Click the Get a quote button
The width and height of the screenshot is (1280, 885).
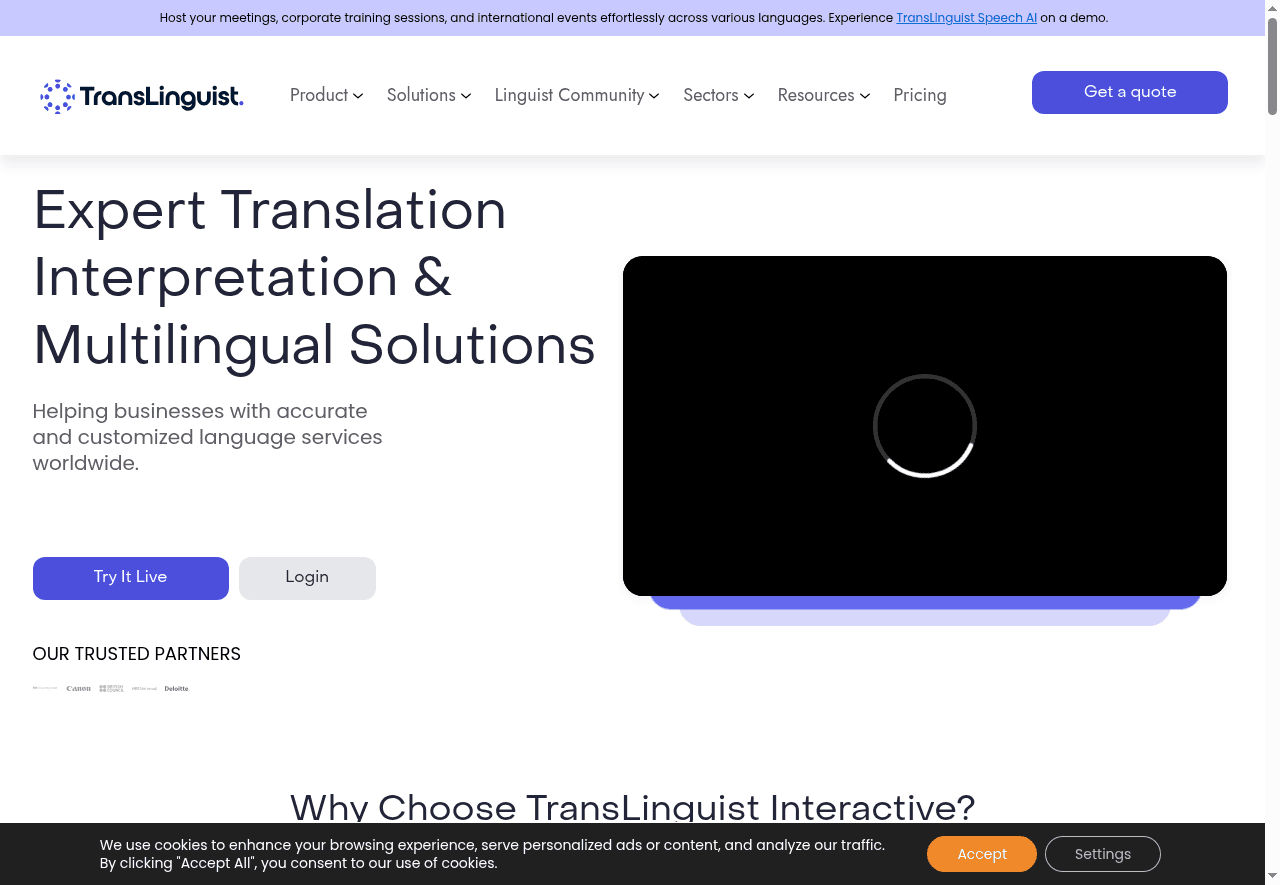pyautogui.click(x=1129, y=92)
